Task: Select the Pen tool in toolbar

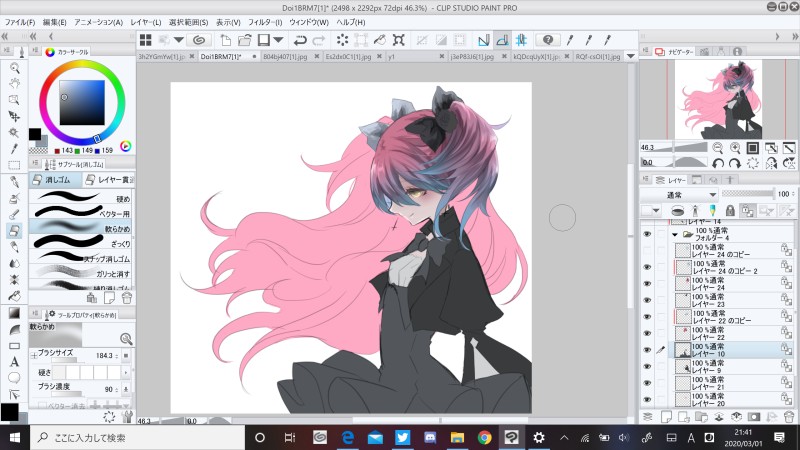Action: point(14,182)
